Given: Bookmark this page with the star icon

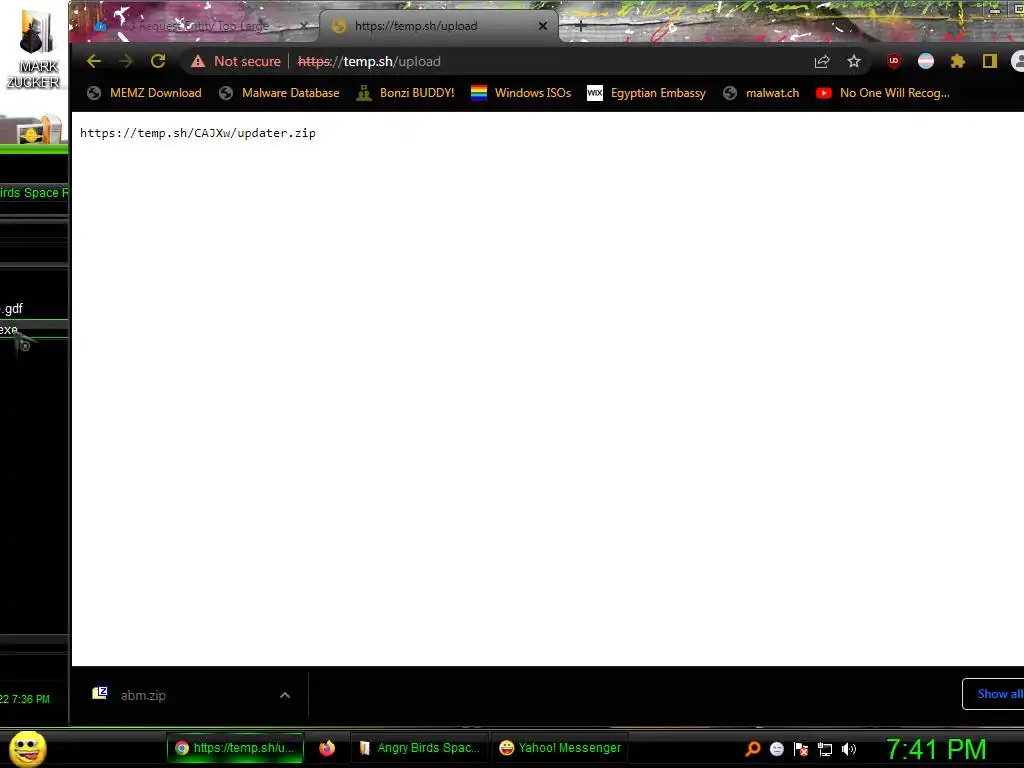Looking at the screenshot, I should (x=854, y=61).
